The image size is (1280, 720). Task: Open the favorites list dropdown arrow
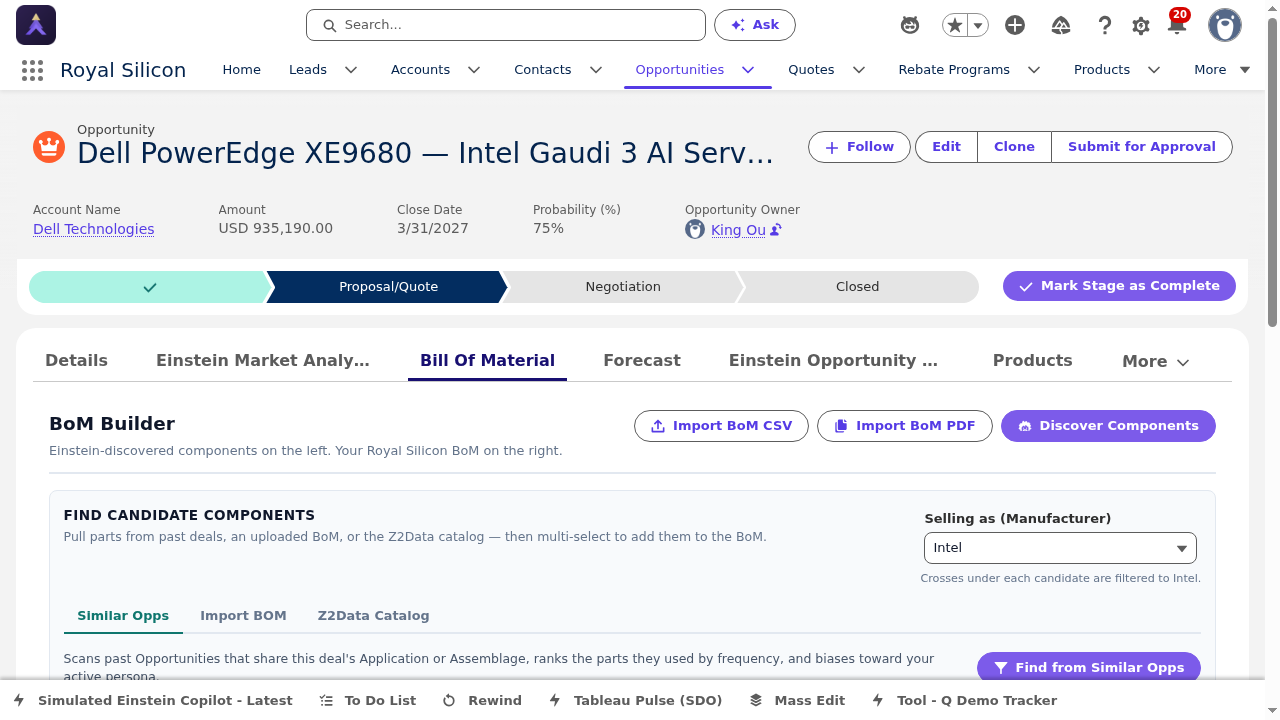click(x=979, y=25)
